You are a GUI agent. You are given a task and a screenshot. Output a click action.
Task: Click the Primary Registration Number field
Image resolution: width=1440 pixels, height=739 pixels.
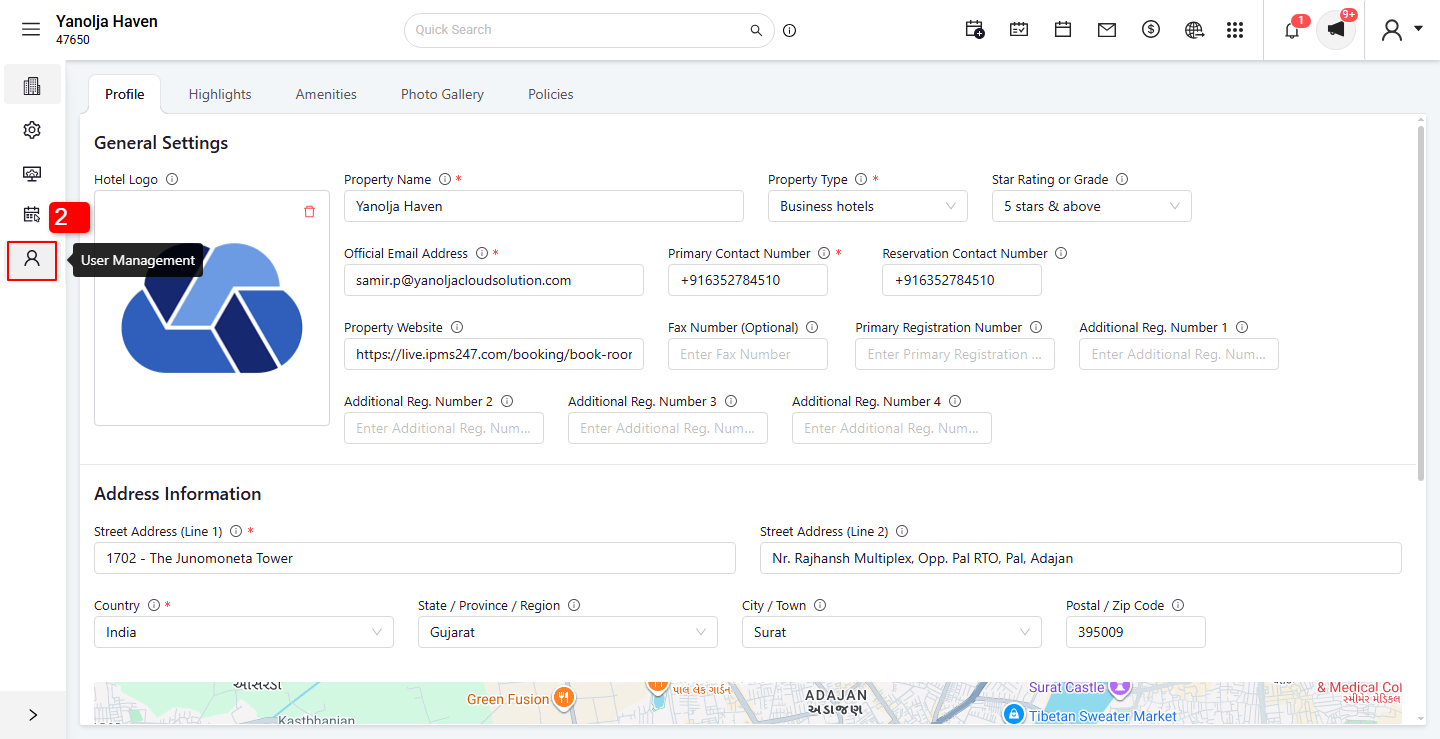[955, 354]
